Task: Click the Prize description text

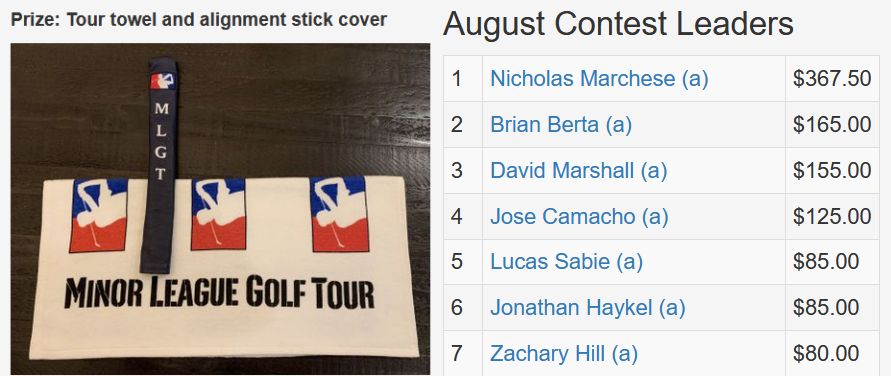Action: pyautogui.click(x=199, y=20)
